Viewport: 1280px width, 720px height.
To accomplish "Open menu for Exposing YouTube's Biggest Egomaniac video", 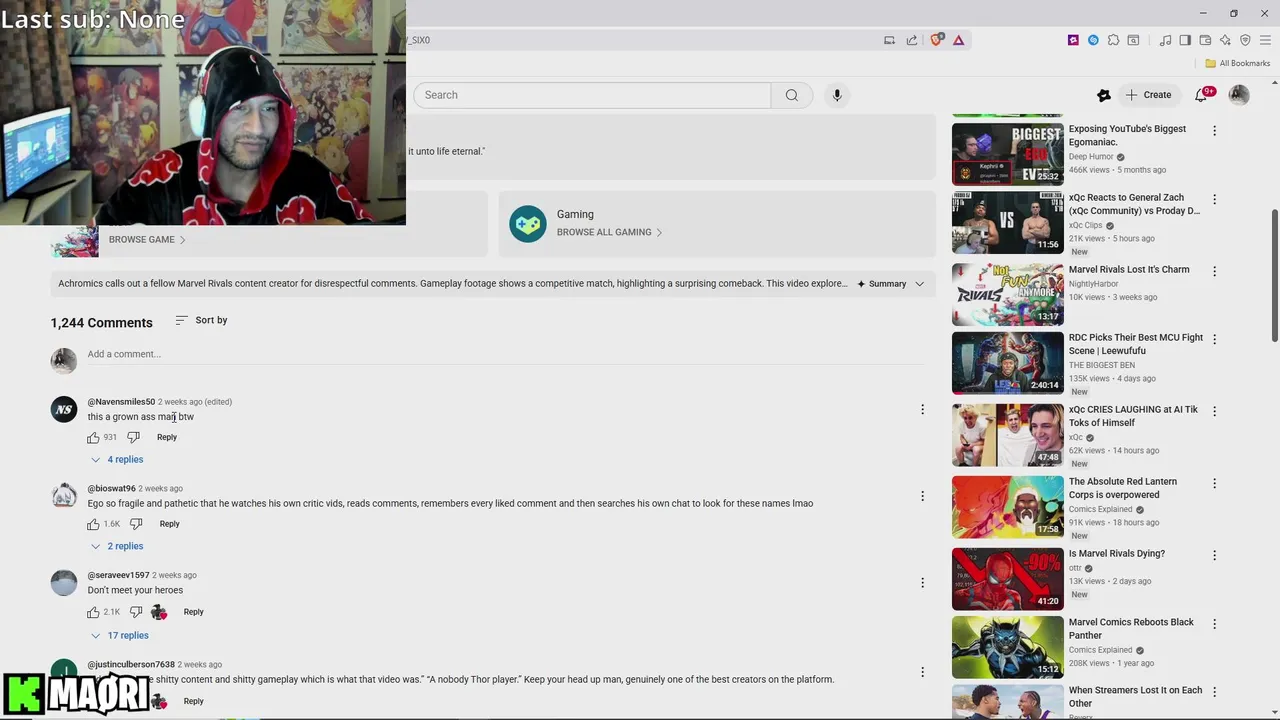I will tap(1214, 131).
